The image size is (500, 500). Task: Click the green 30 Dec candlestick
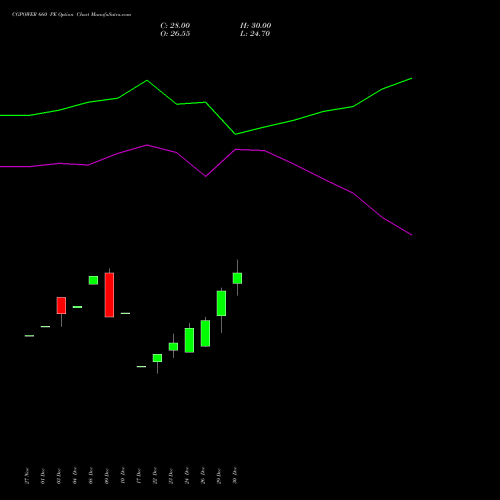click(237, 278)
